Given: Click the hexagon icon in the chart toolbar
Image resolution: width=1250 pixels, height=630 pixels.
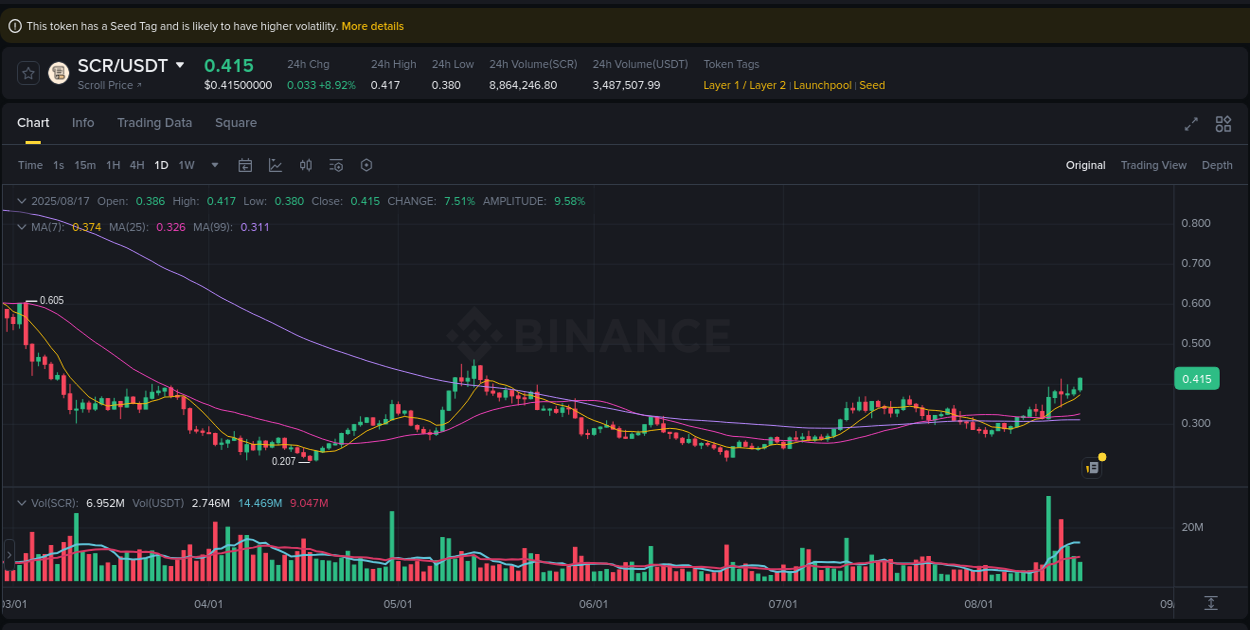Looking at the screenshot, I should coord(366,165).
